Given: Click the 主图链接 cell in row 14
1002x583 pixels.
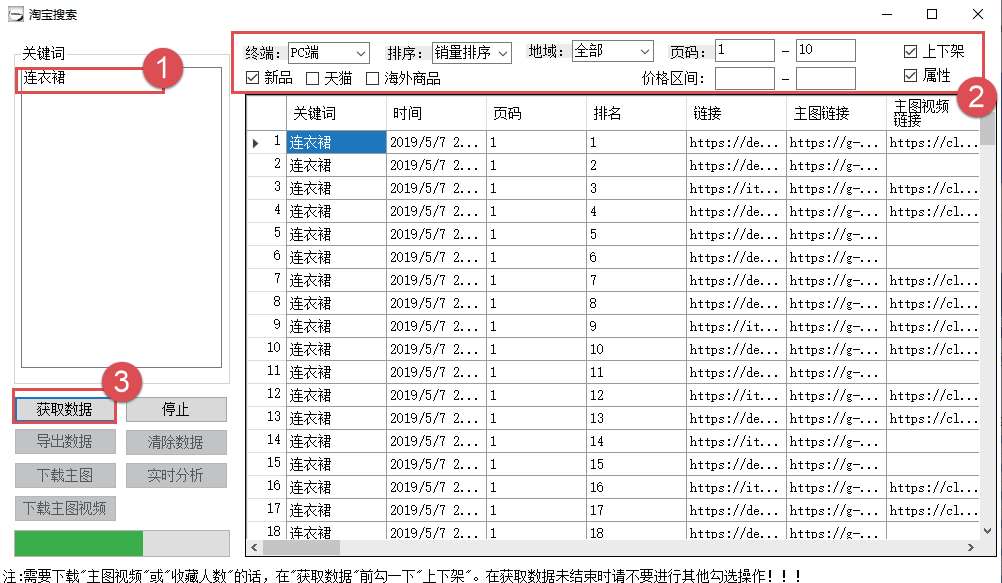Looking at the screenshot, I should click(837, 442).
